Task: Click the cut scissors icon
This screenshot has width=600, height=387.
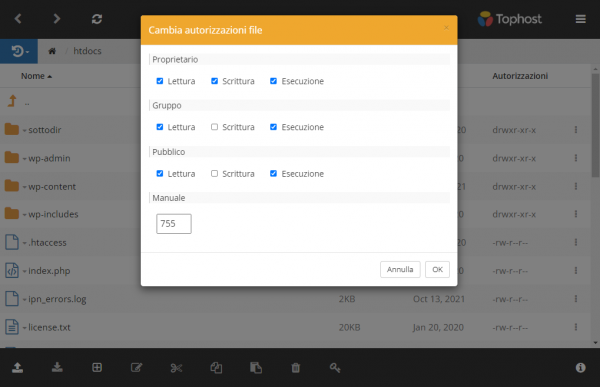Action: point(176,368)
